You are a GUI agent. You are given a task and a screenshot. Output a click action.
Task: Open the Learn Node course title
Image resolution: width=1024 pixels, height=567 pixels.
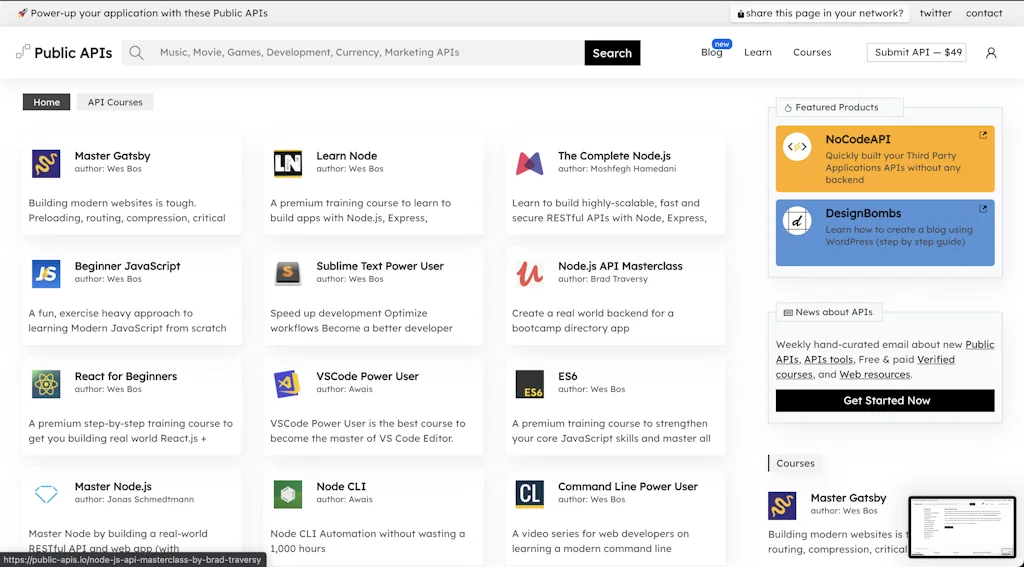[x=347, y=155]
